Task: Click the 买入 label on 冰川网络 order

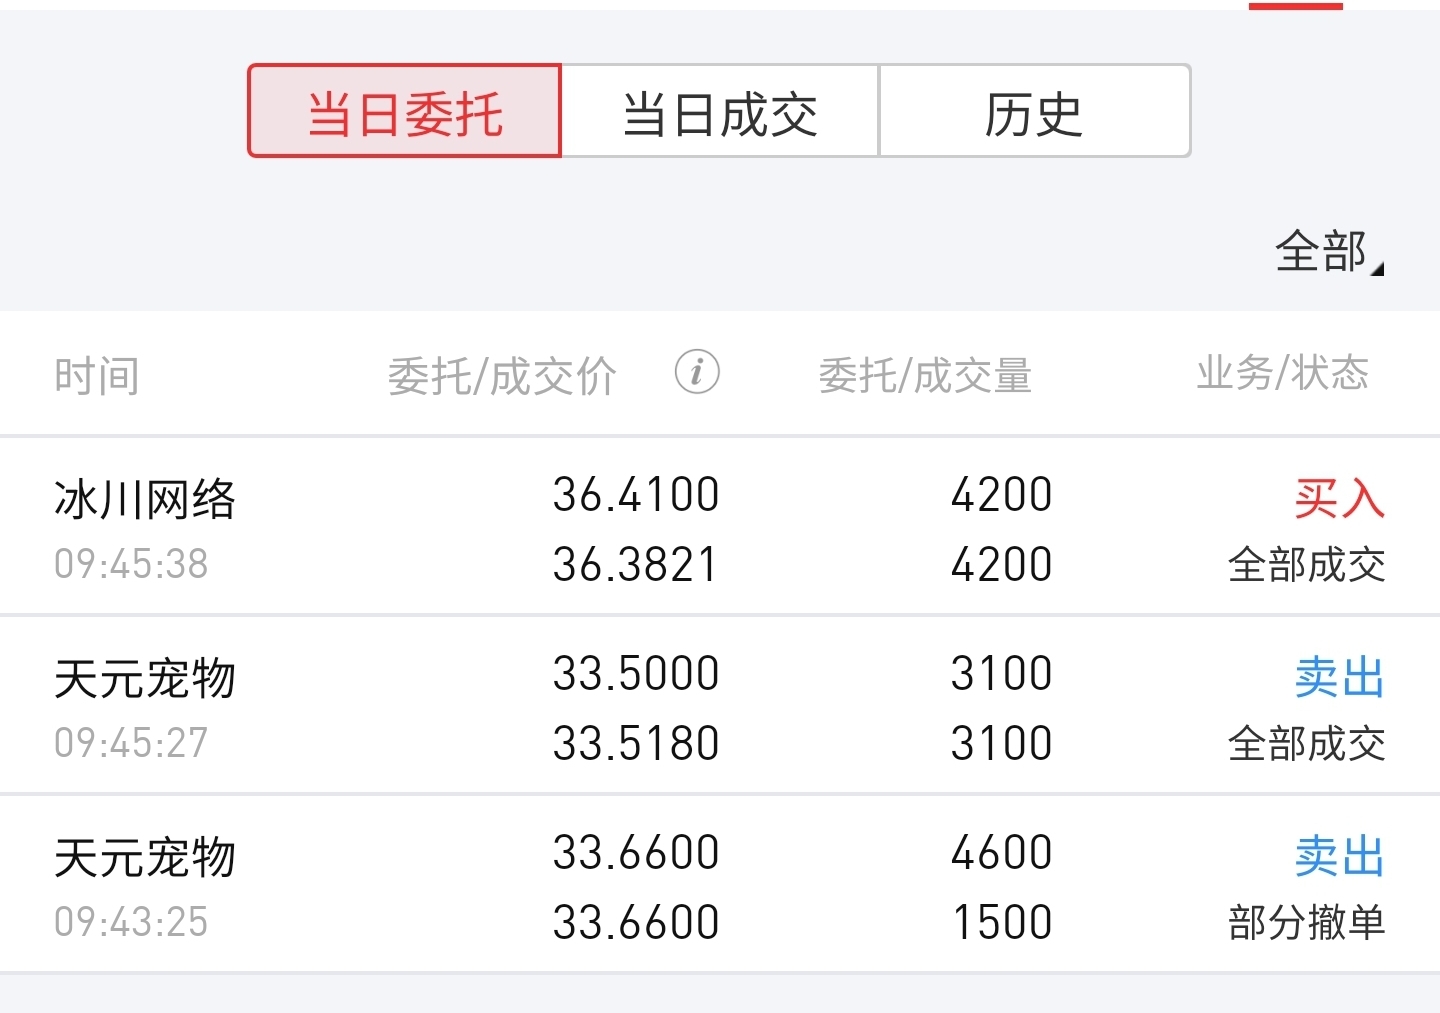Action: pyautogui.click(x=1339, y=497)
